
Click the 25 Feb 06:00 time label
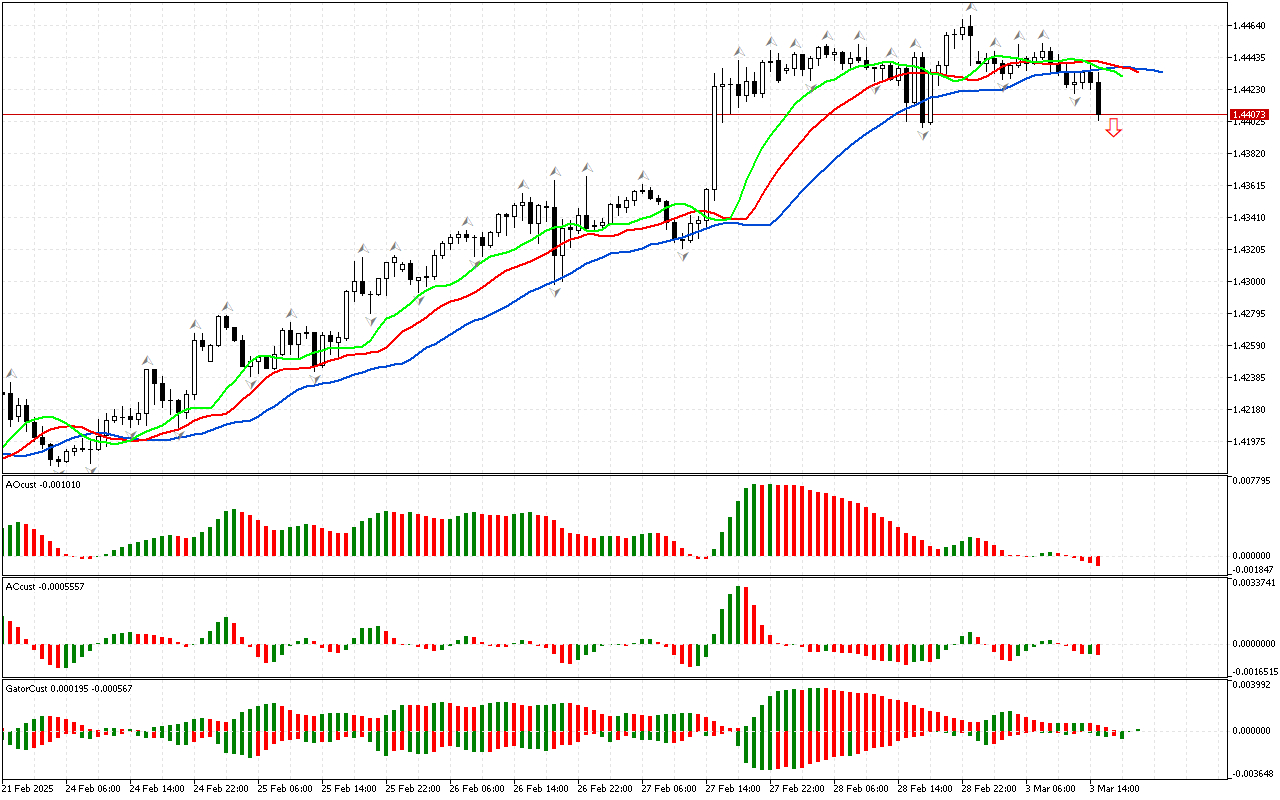click(286, 788)
